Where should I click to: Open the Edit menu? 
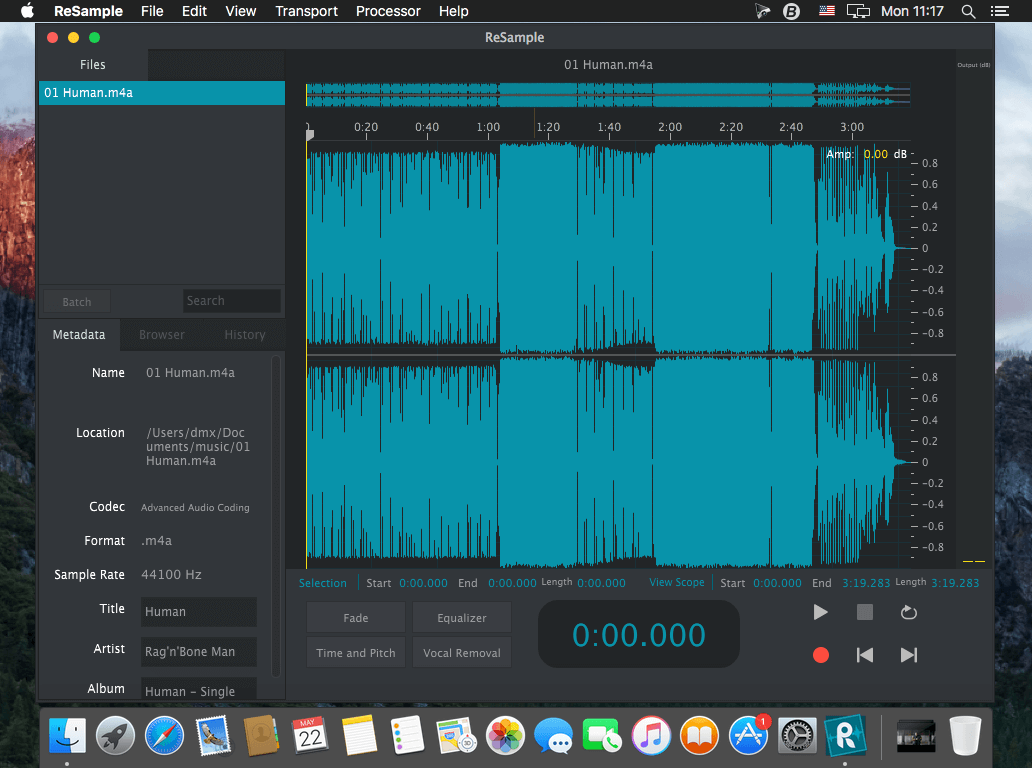click(194, 11)
